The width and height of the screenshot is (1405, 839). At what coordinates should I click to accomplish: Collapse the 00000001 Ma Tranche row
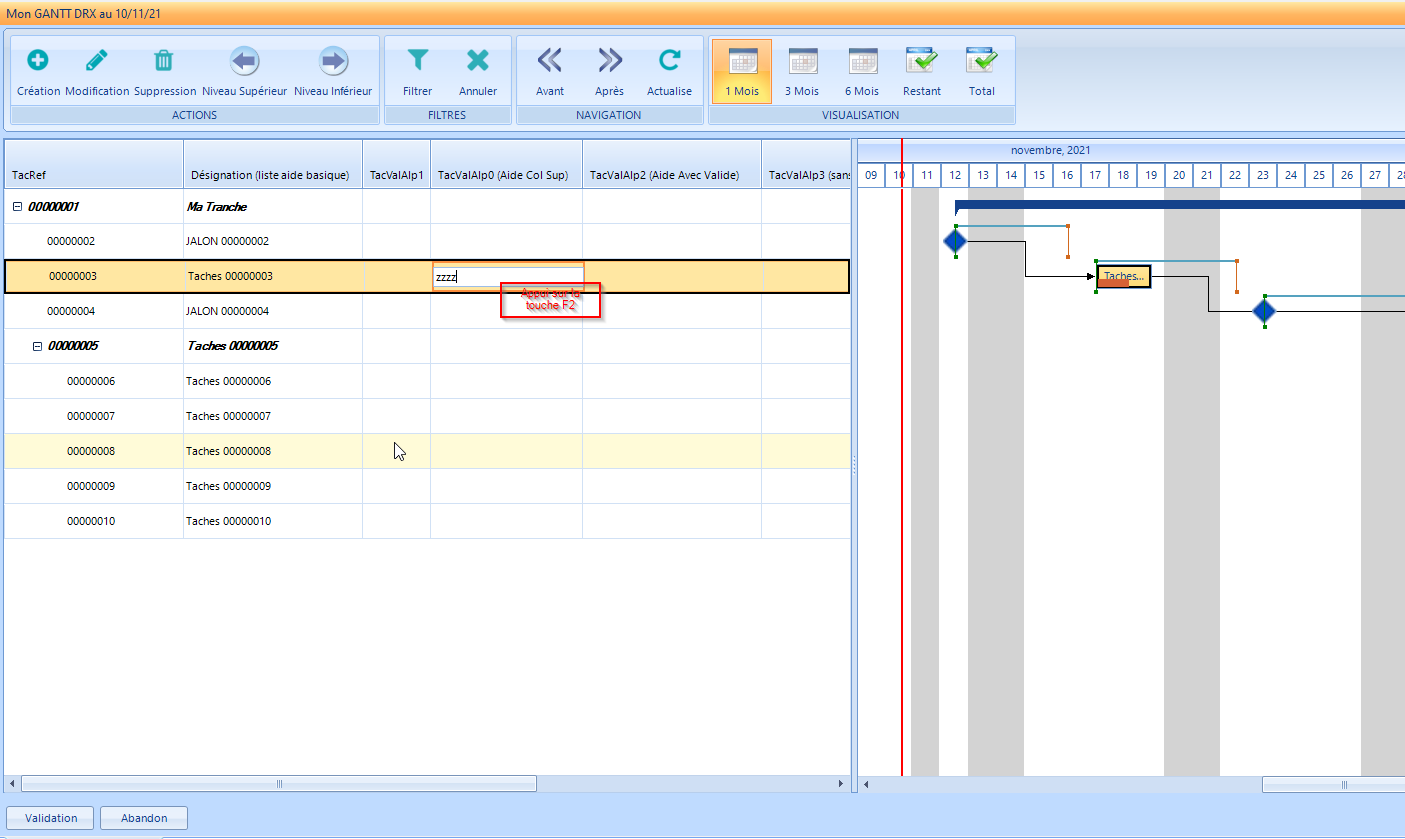pyautogui.click(x=17, y=207)
